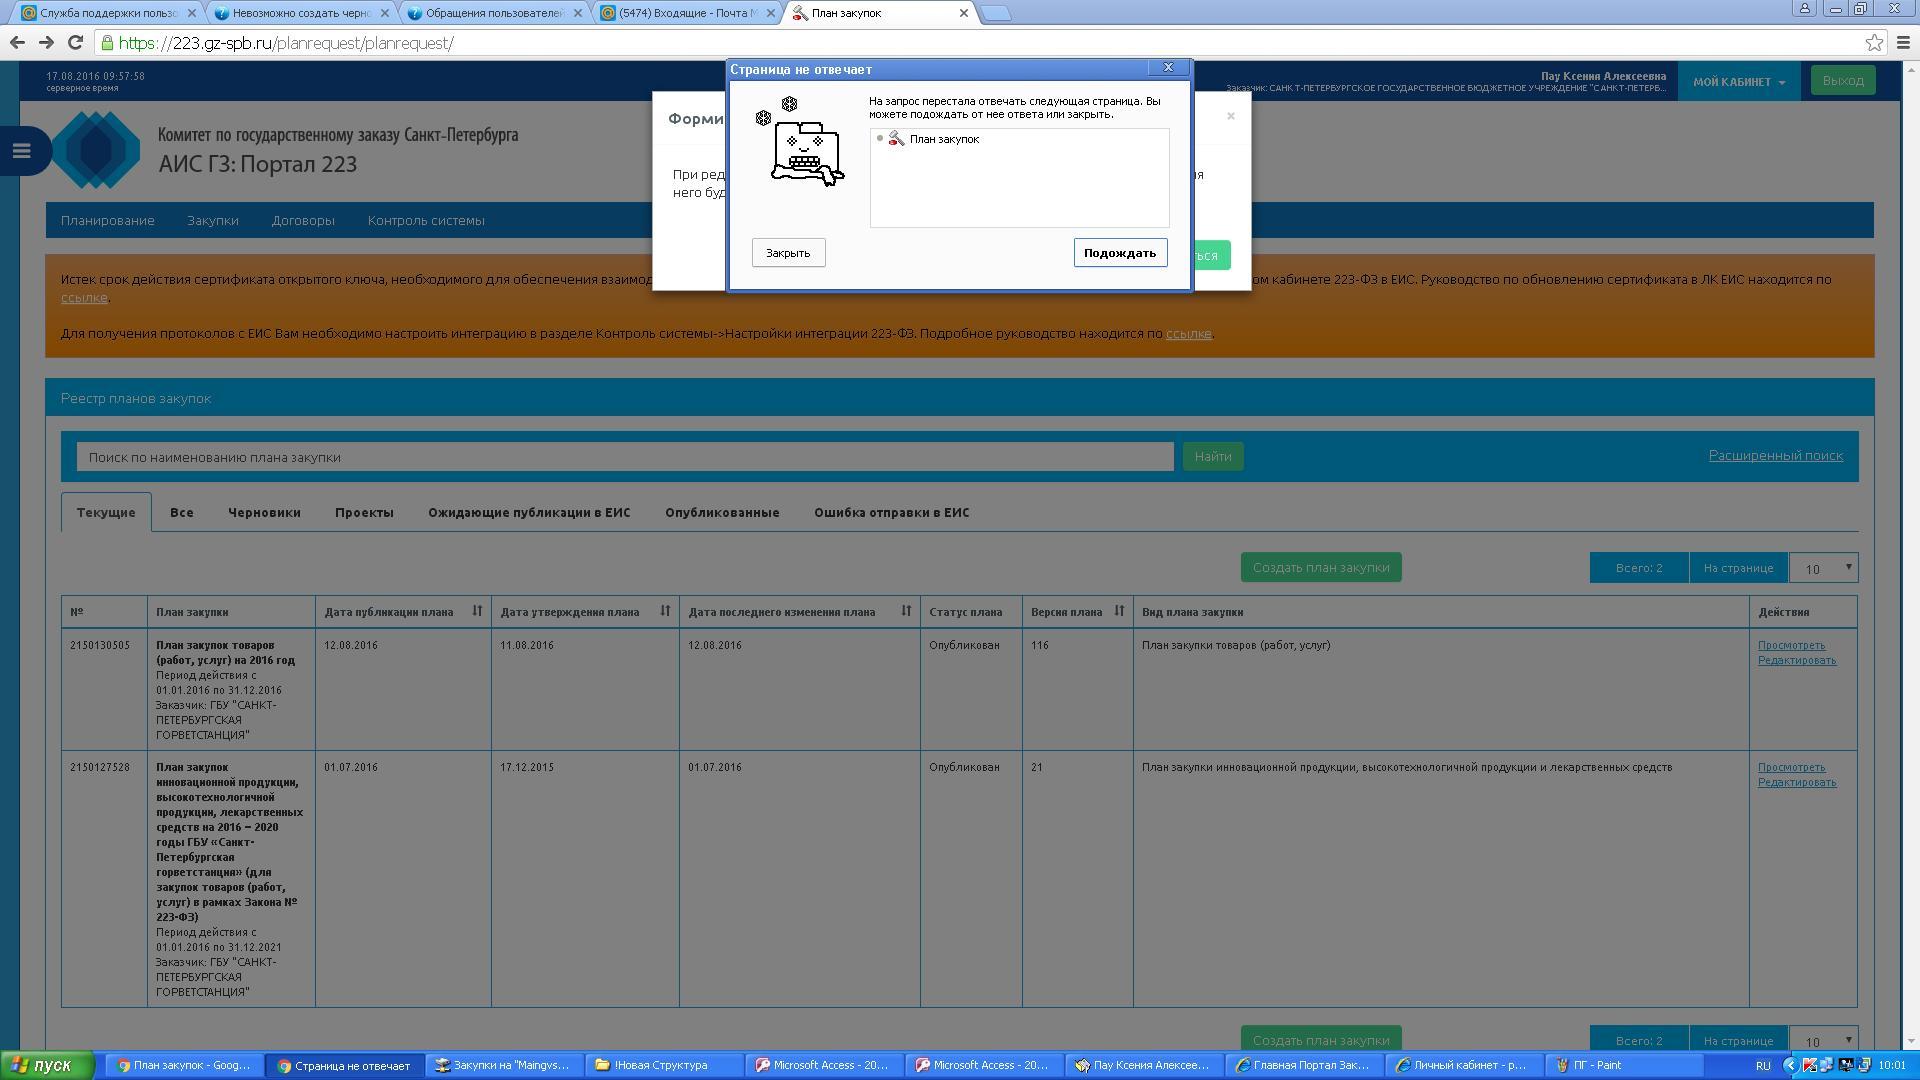Open the hamburger side menu
Viewport: 1920px width, 1080px height.
pos(21,151)
